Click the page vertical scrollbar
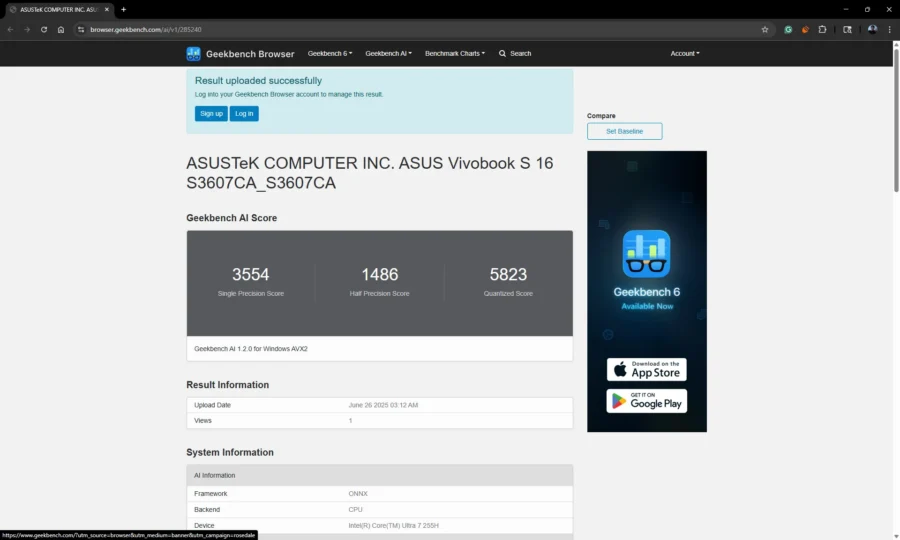Screen dimensions: 900x540 pos(896,120)
